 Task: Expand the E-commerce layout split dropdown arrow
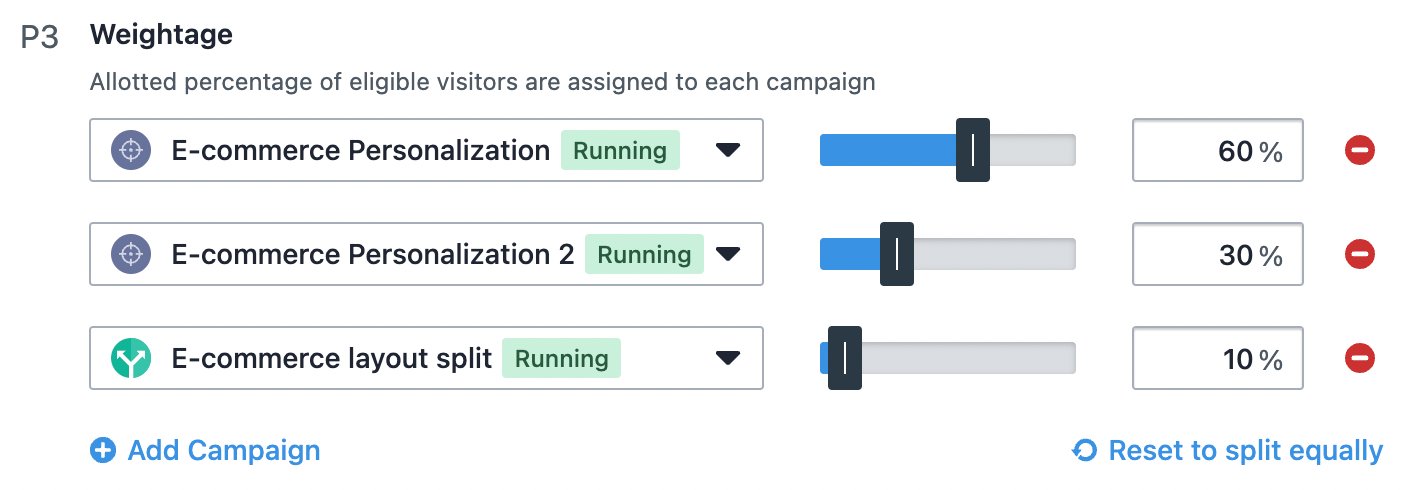[728, 357]
